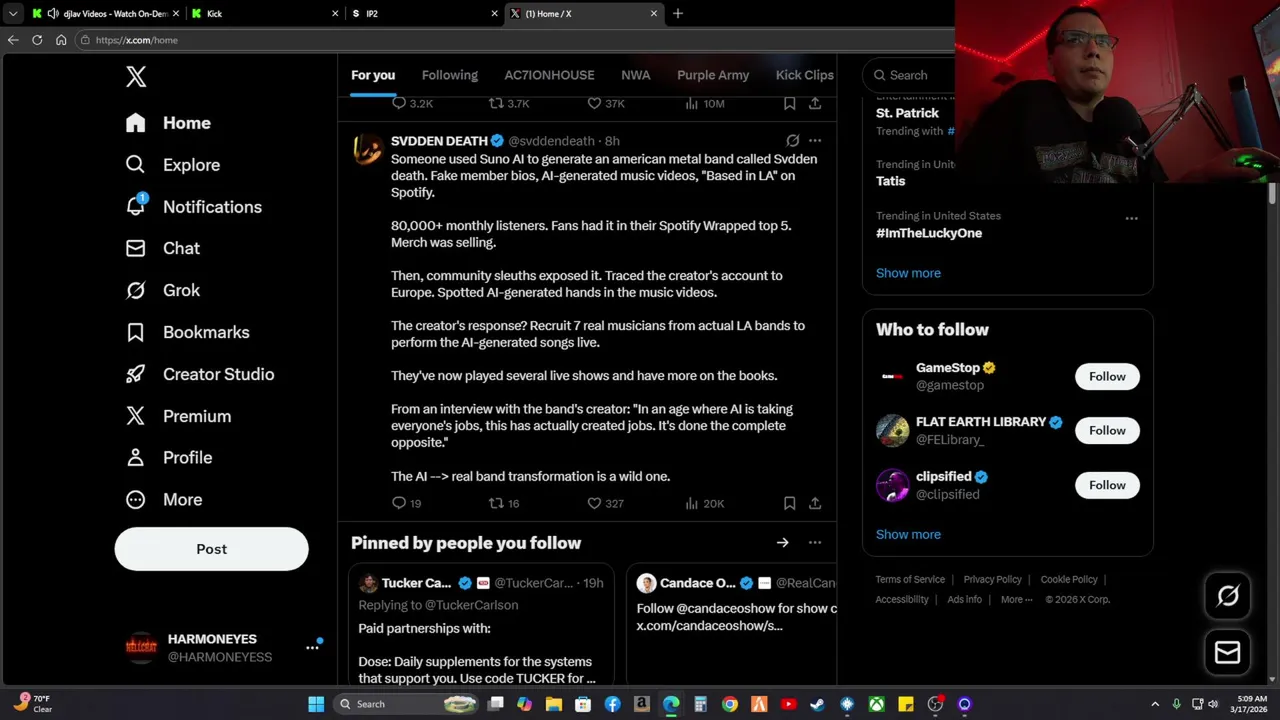Viewport: 1280px width, 720px height.
Task: Share the SVDDEN DEATH post
Action: 815,503
